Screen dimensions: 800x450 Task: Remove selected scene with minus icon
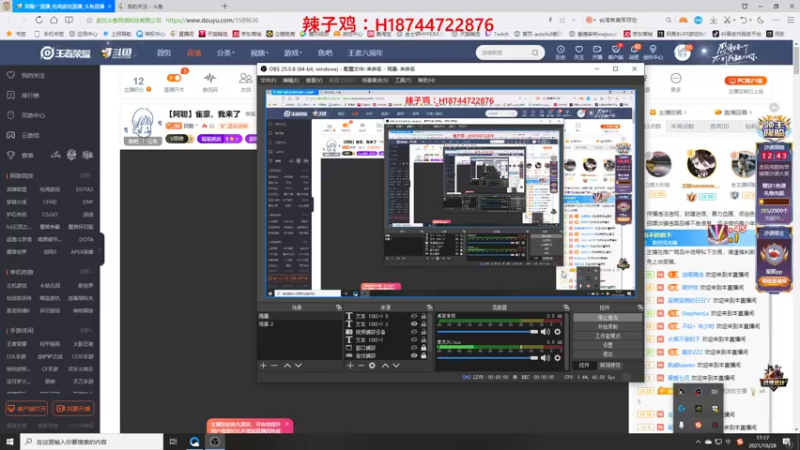pyautogui.click(x=274, y=365)
